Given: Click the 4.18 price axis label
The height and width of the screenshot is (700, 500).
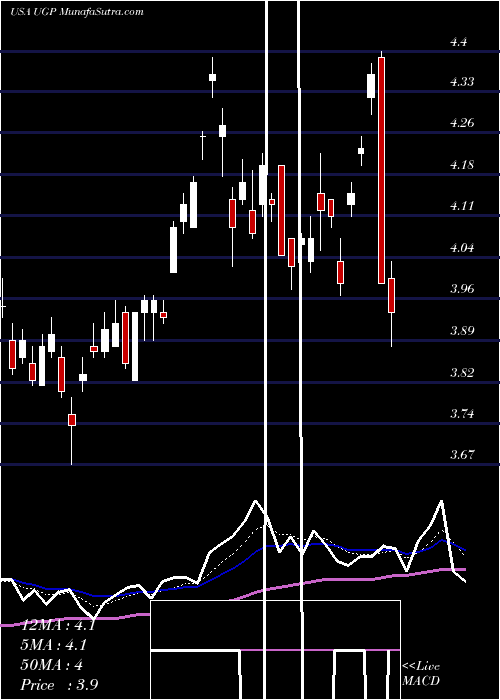Looking at the screenshot, I should pos(462,165).
